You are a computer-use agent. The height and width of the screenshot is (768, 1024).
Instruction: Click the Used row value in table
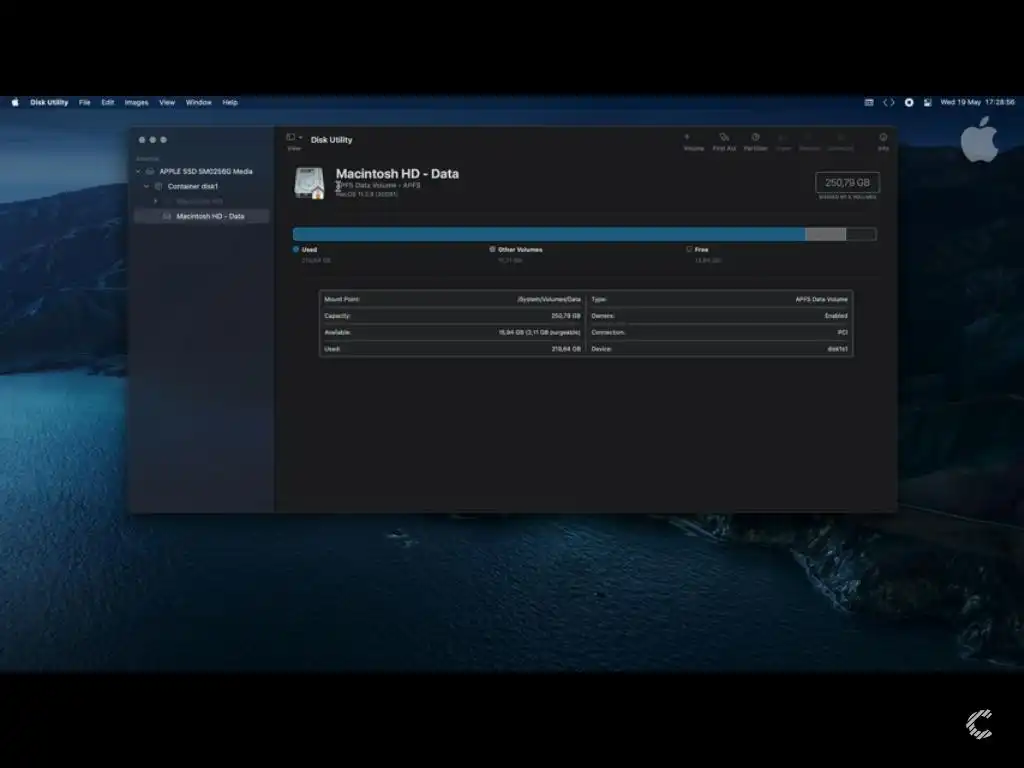566,349
